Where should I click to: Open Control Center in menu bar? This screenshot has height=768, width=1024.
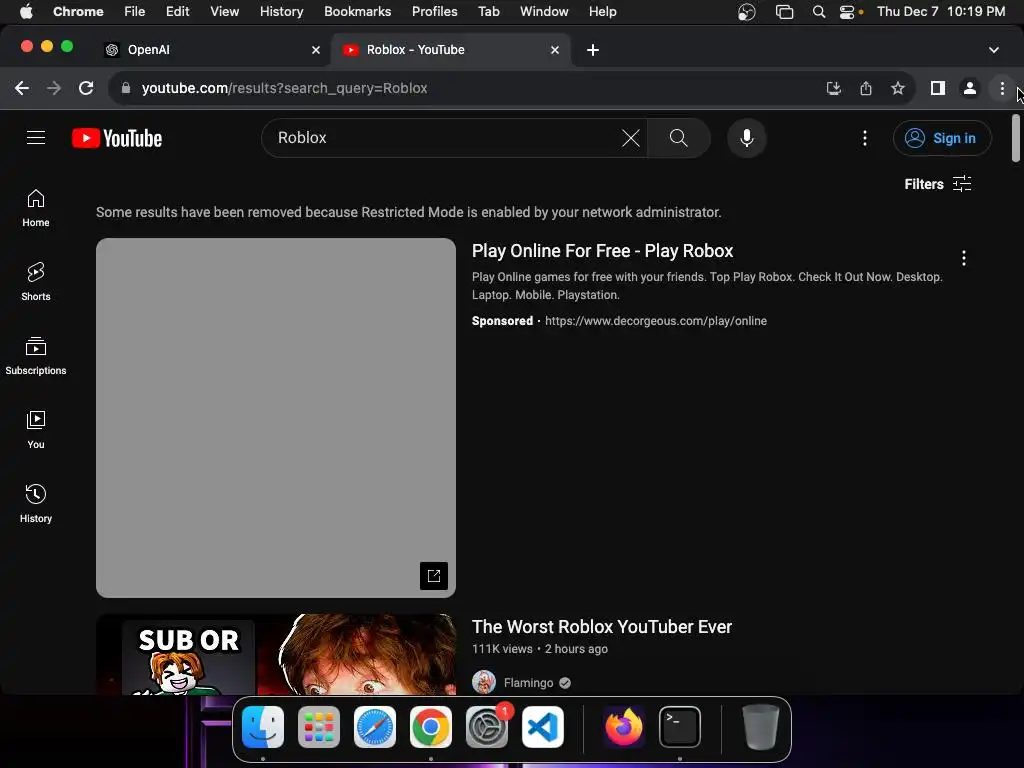847,12
